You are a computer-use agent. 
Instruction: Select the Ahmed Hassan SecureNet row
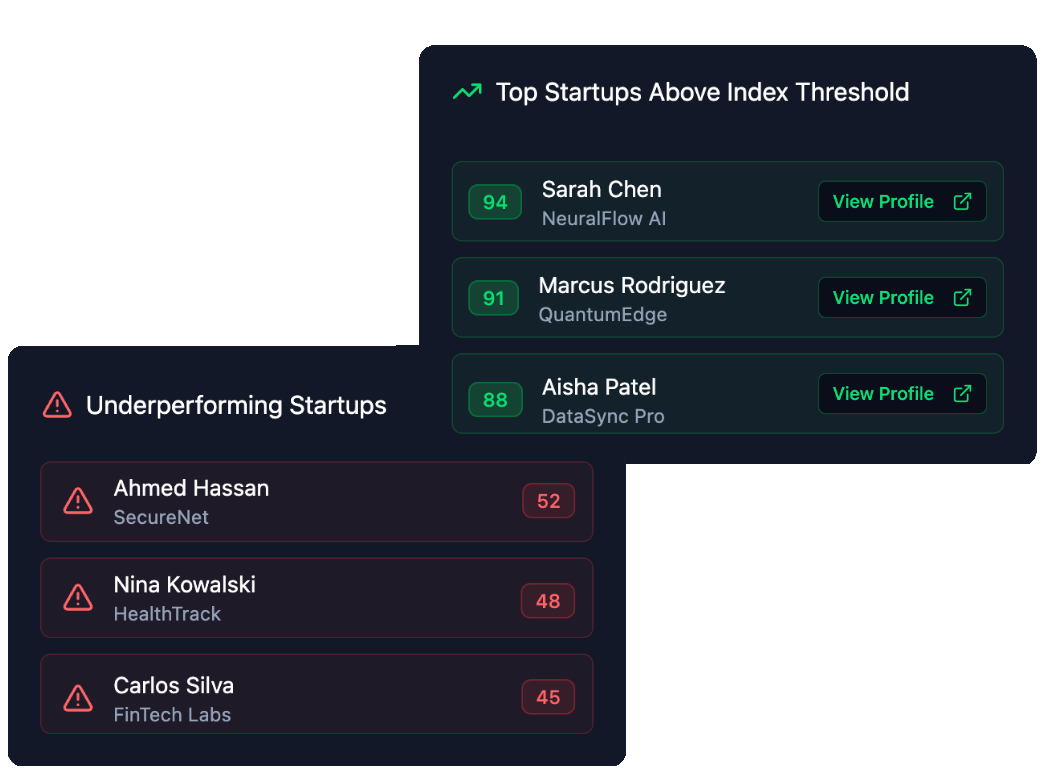317,501
